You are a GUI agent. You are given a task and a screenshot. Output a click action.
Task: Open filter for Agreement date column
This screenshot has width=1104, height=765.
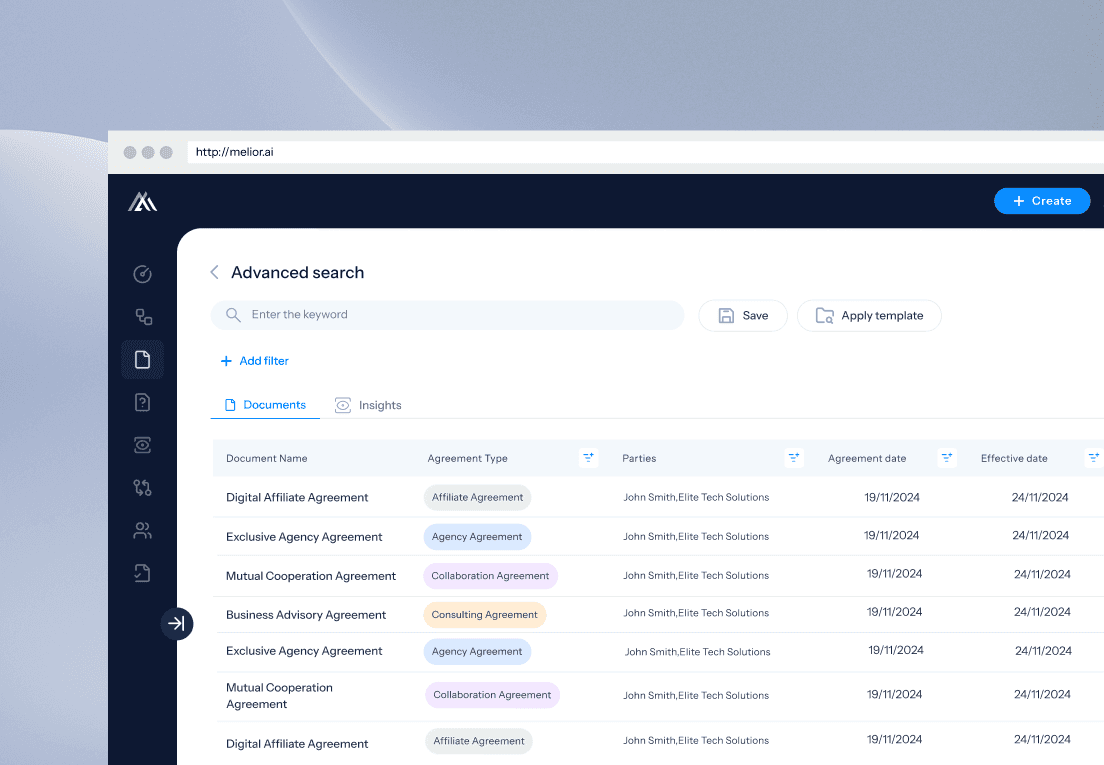click(x=947, y=458)
